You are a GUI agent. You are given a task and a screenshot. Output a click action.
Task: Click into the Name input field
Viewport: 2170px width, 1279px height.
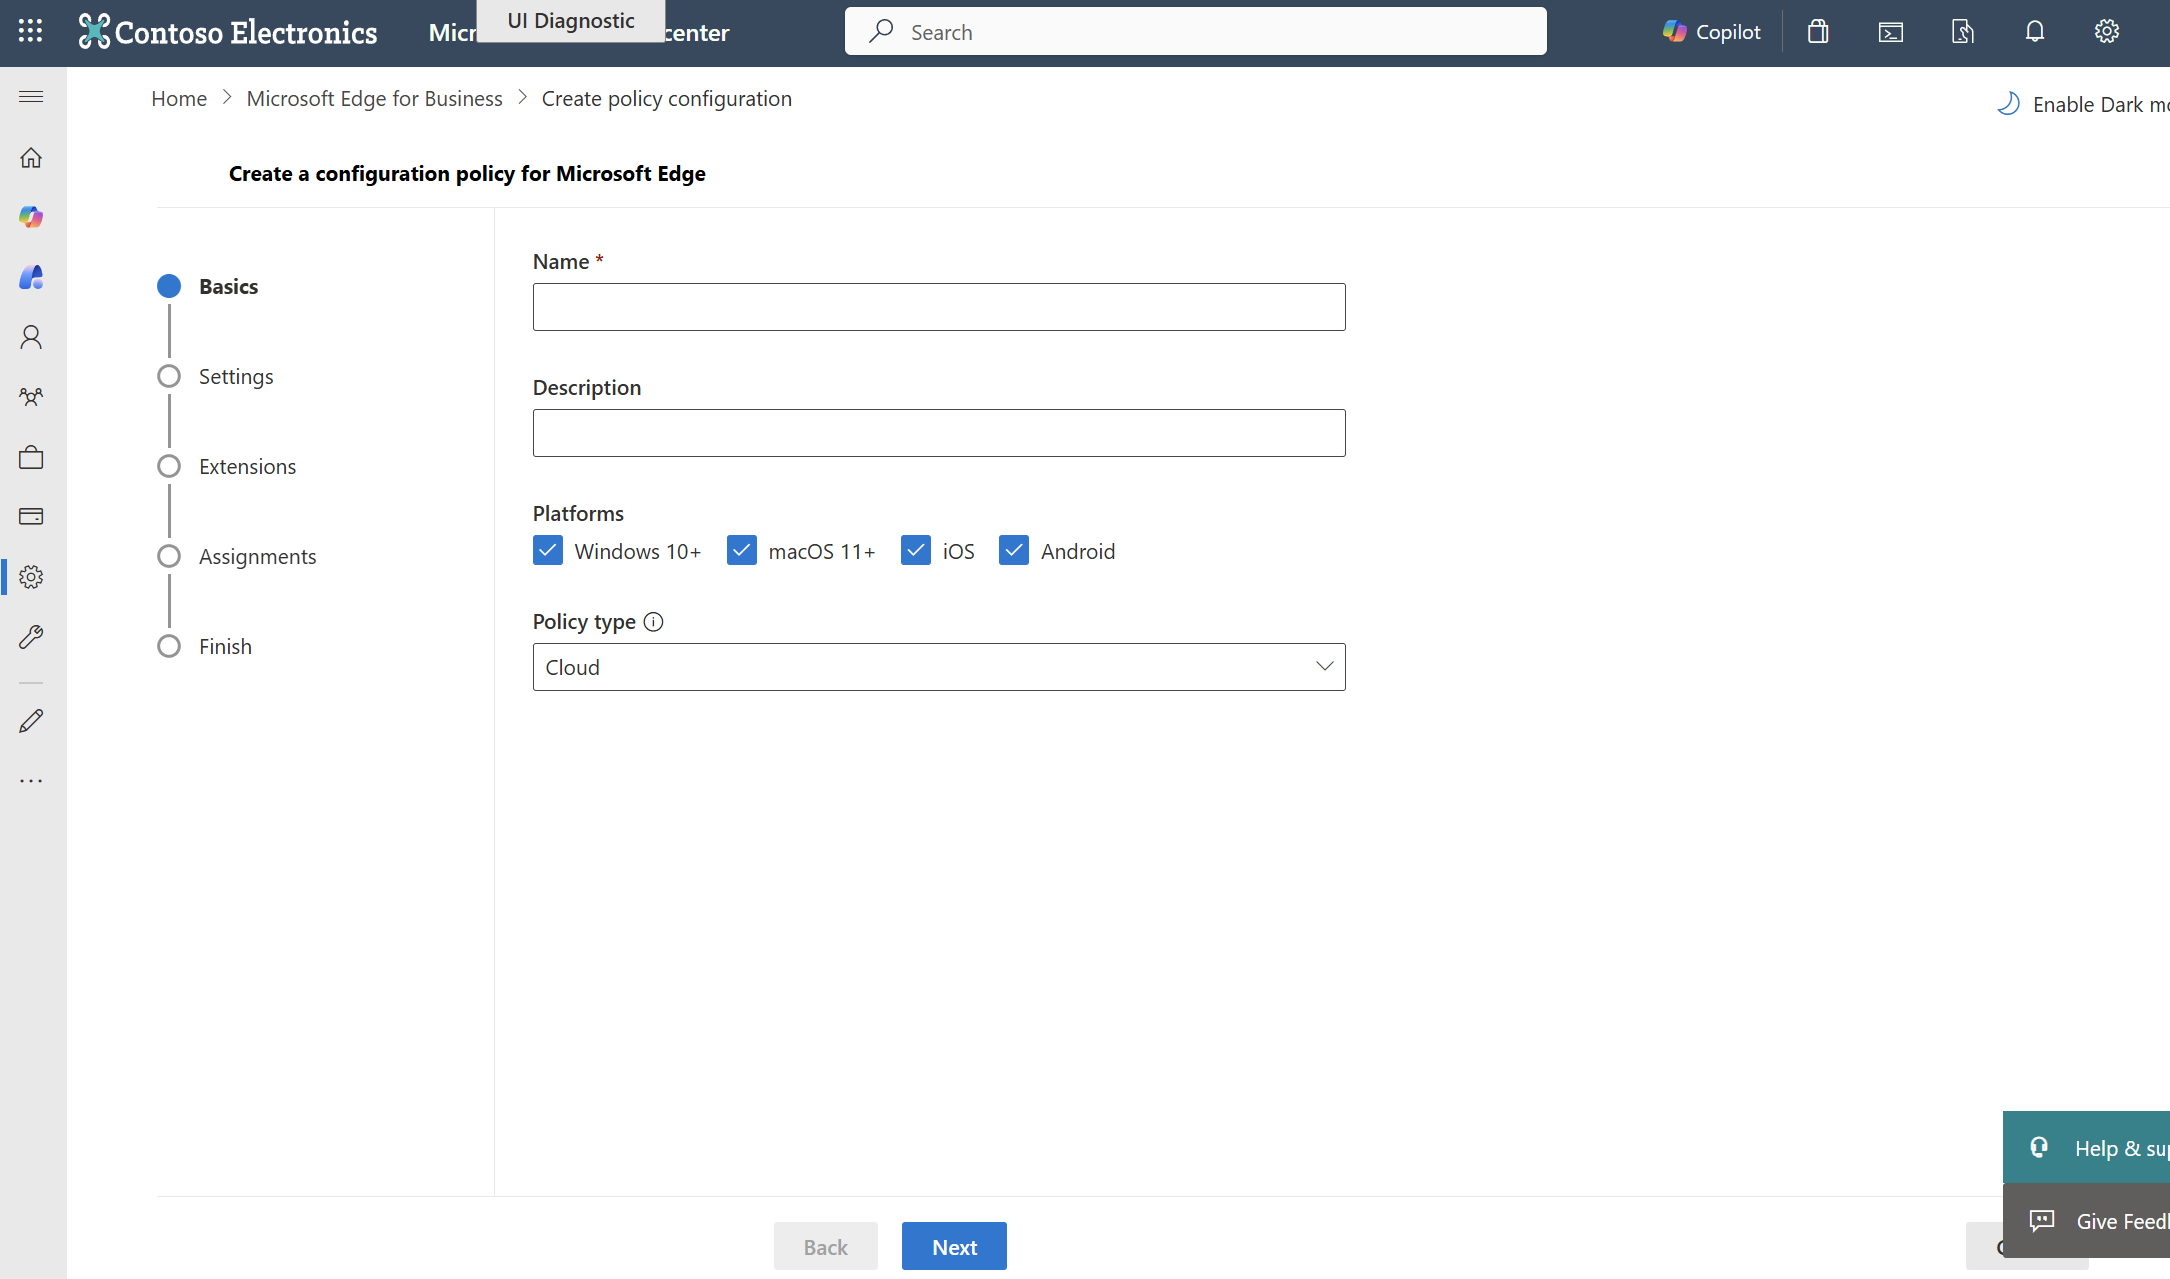pyautogui.click(x=938, y=307)
